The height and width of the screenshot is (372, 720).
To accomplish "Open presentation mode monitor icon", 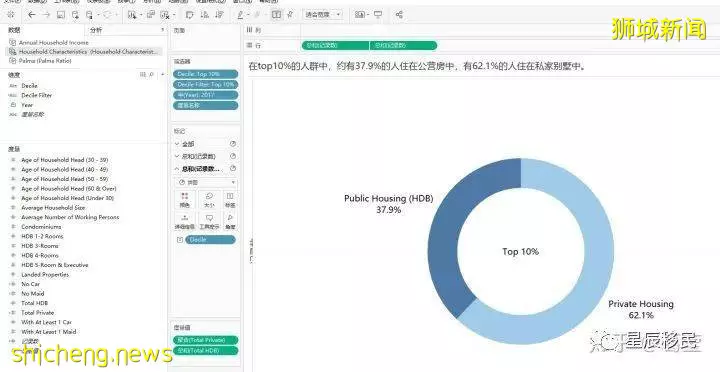I will tap(378, 15).
